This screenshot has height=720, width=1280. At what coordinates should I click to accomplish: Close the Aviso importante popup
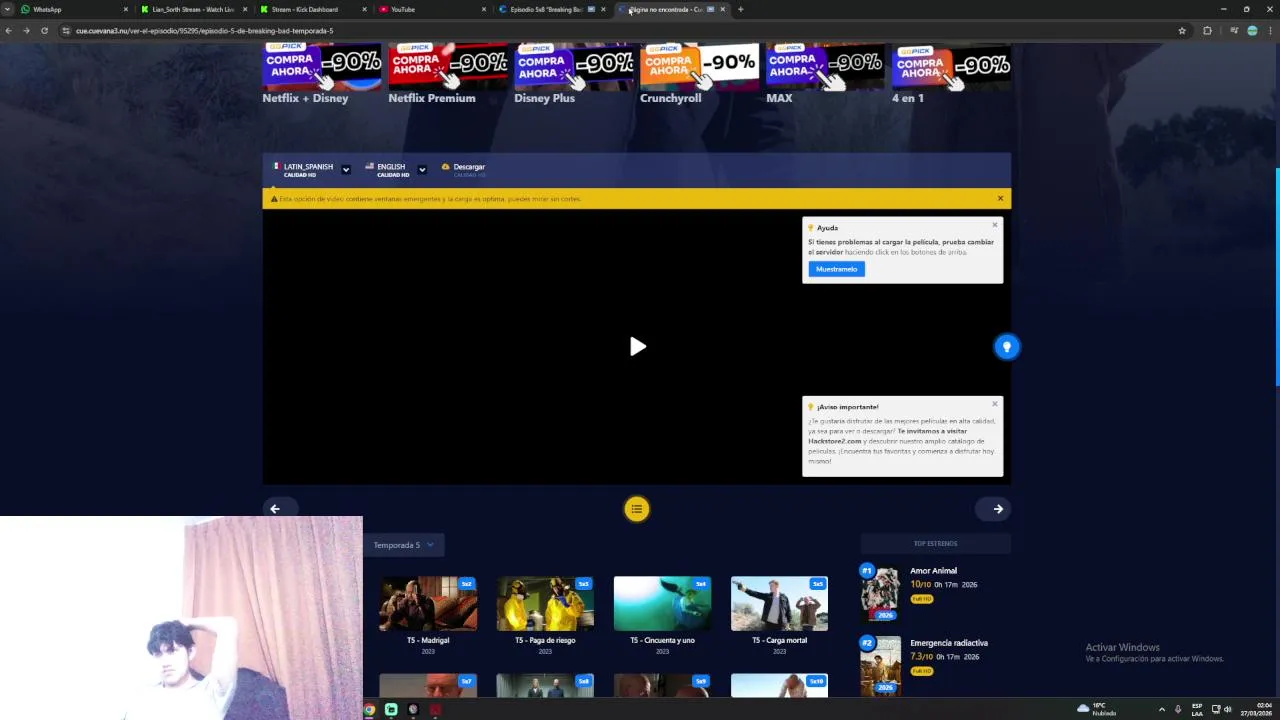point(995,404)
